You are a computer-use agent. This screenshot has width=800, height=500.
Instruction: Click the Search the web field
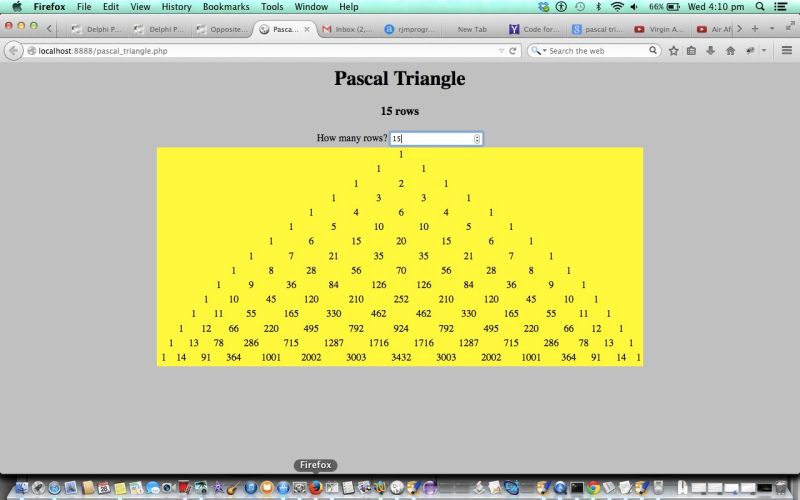594,51
